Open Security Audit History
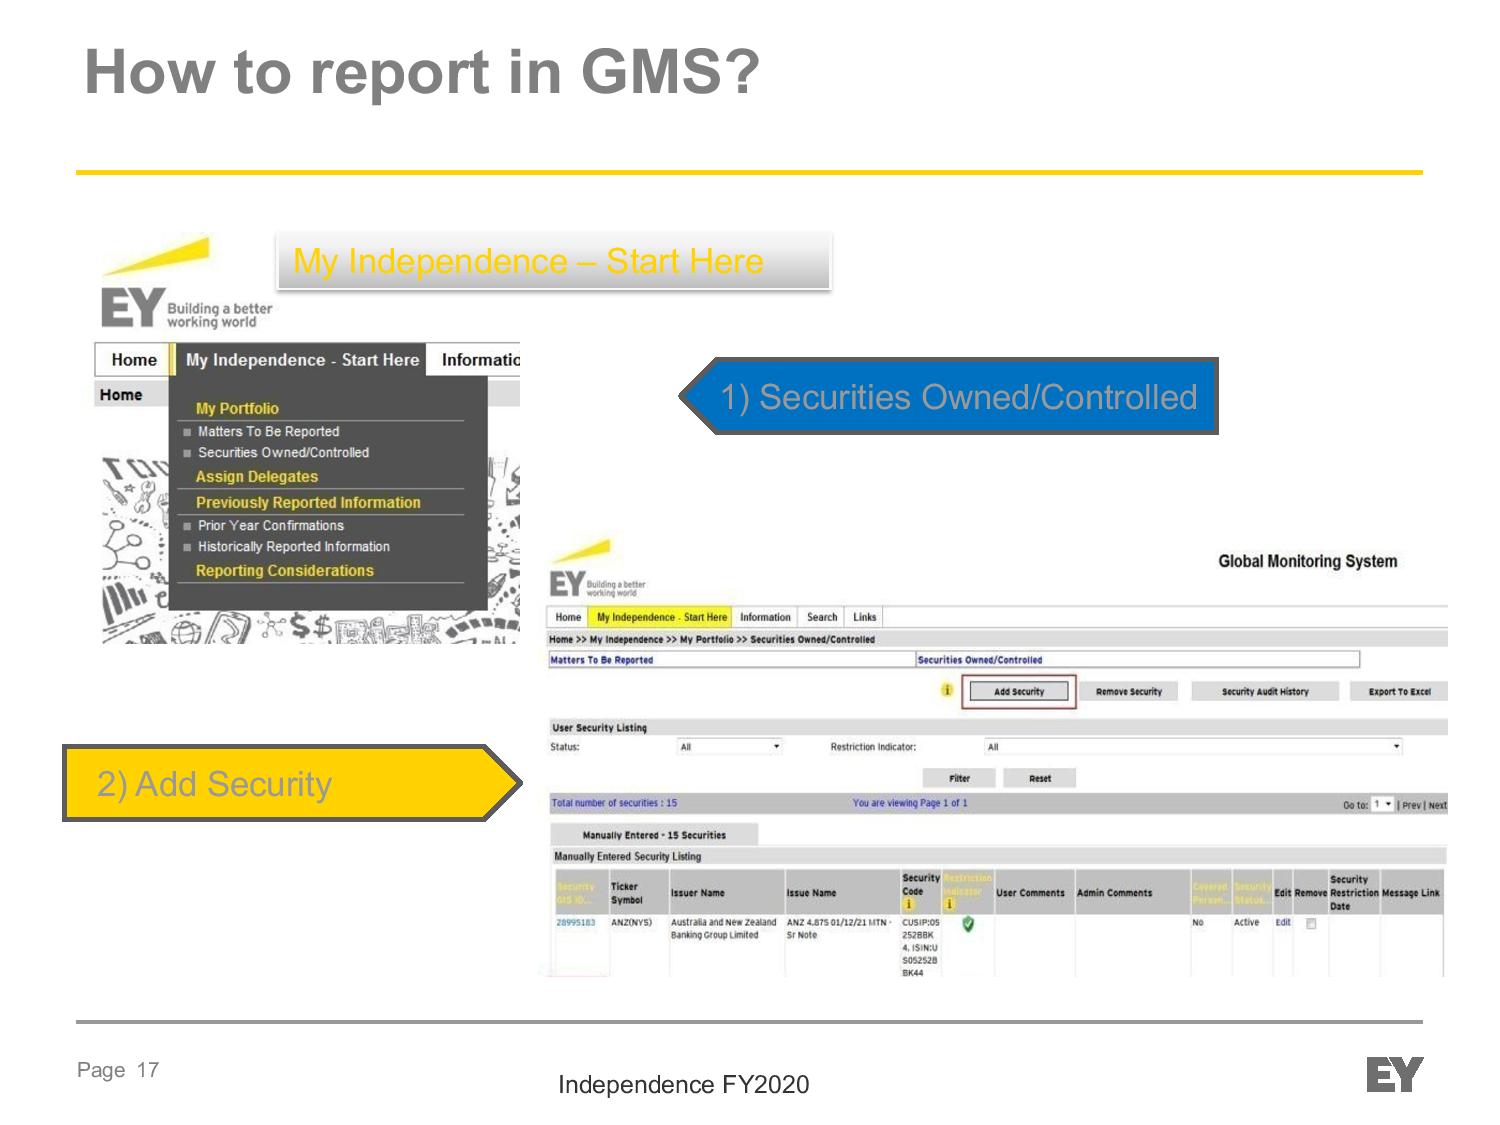The image size is (1500, 1125). tap(1265, 692)
